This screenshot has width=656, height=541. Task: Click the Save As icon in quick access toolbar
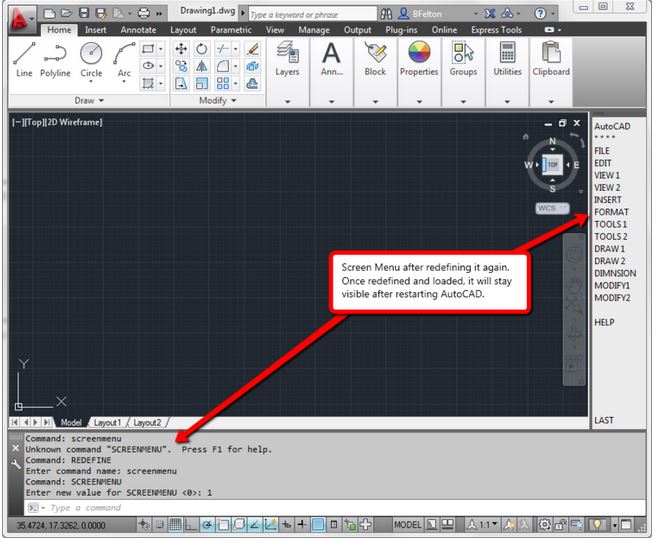tap(101, 13)
